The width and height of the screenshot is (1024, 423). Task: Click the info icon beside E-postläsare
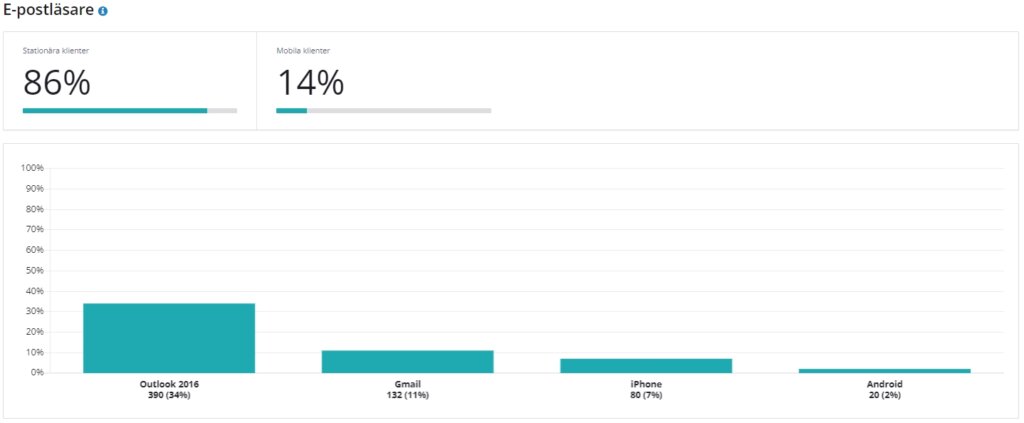(103, 11)
